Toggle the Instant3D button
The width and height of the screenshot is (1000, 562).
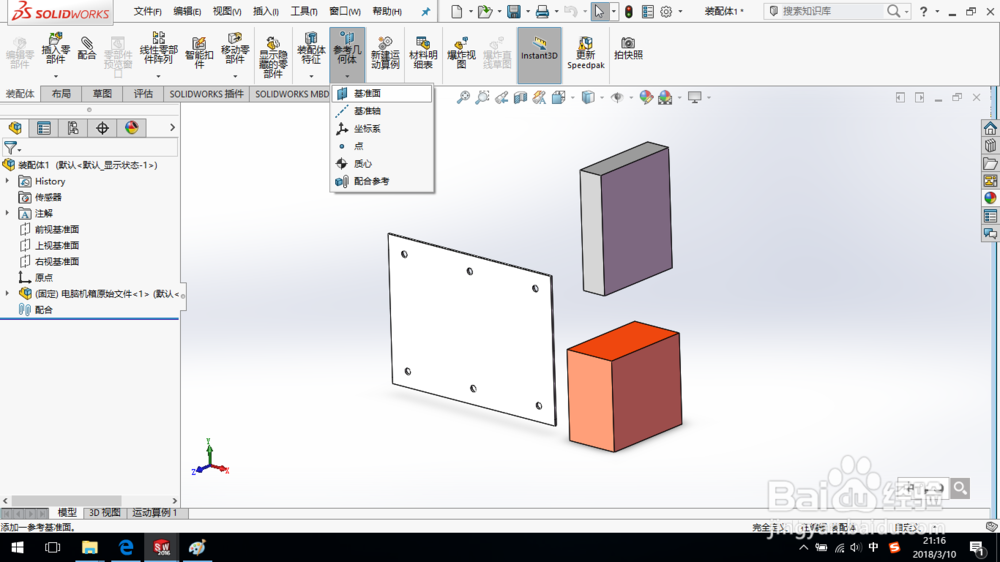pos(540,55)
